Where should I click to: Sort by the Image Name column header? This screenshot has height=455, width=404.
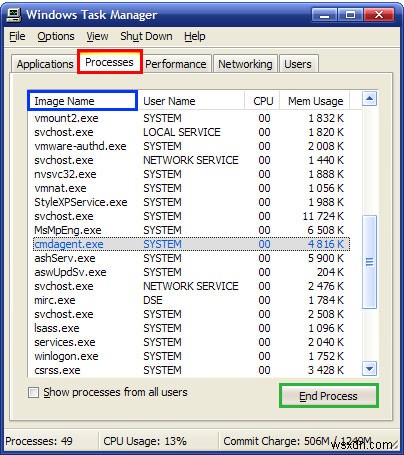coord(82,101)
